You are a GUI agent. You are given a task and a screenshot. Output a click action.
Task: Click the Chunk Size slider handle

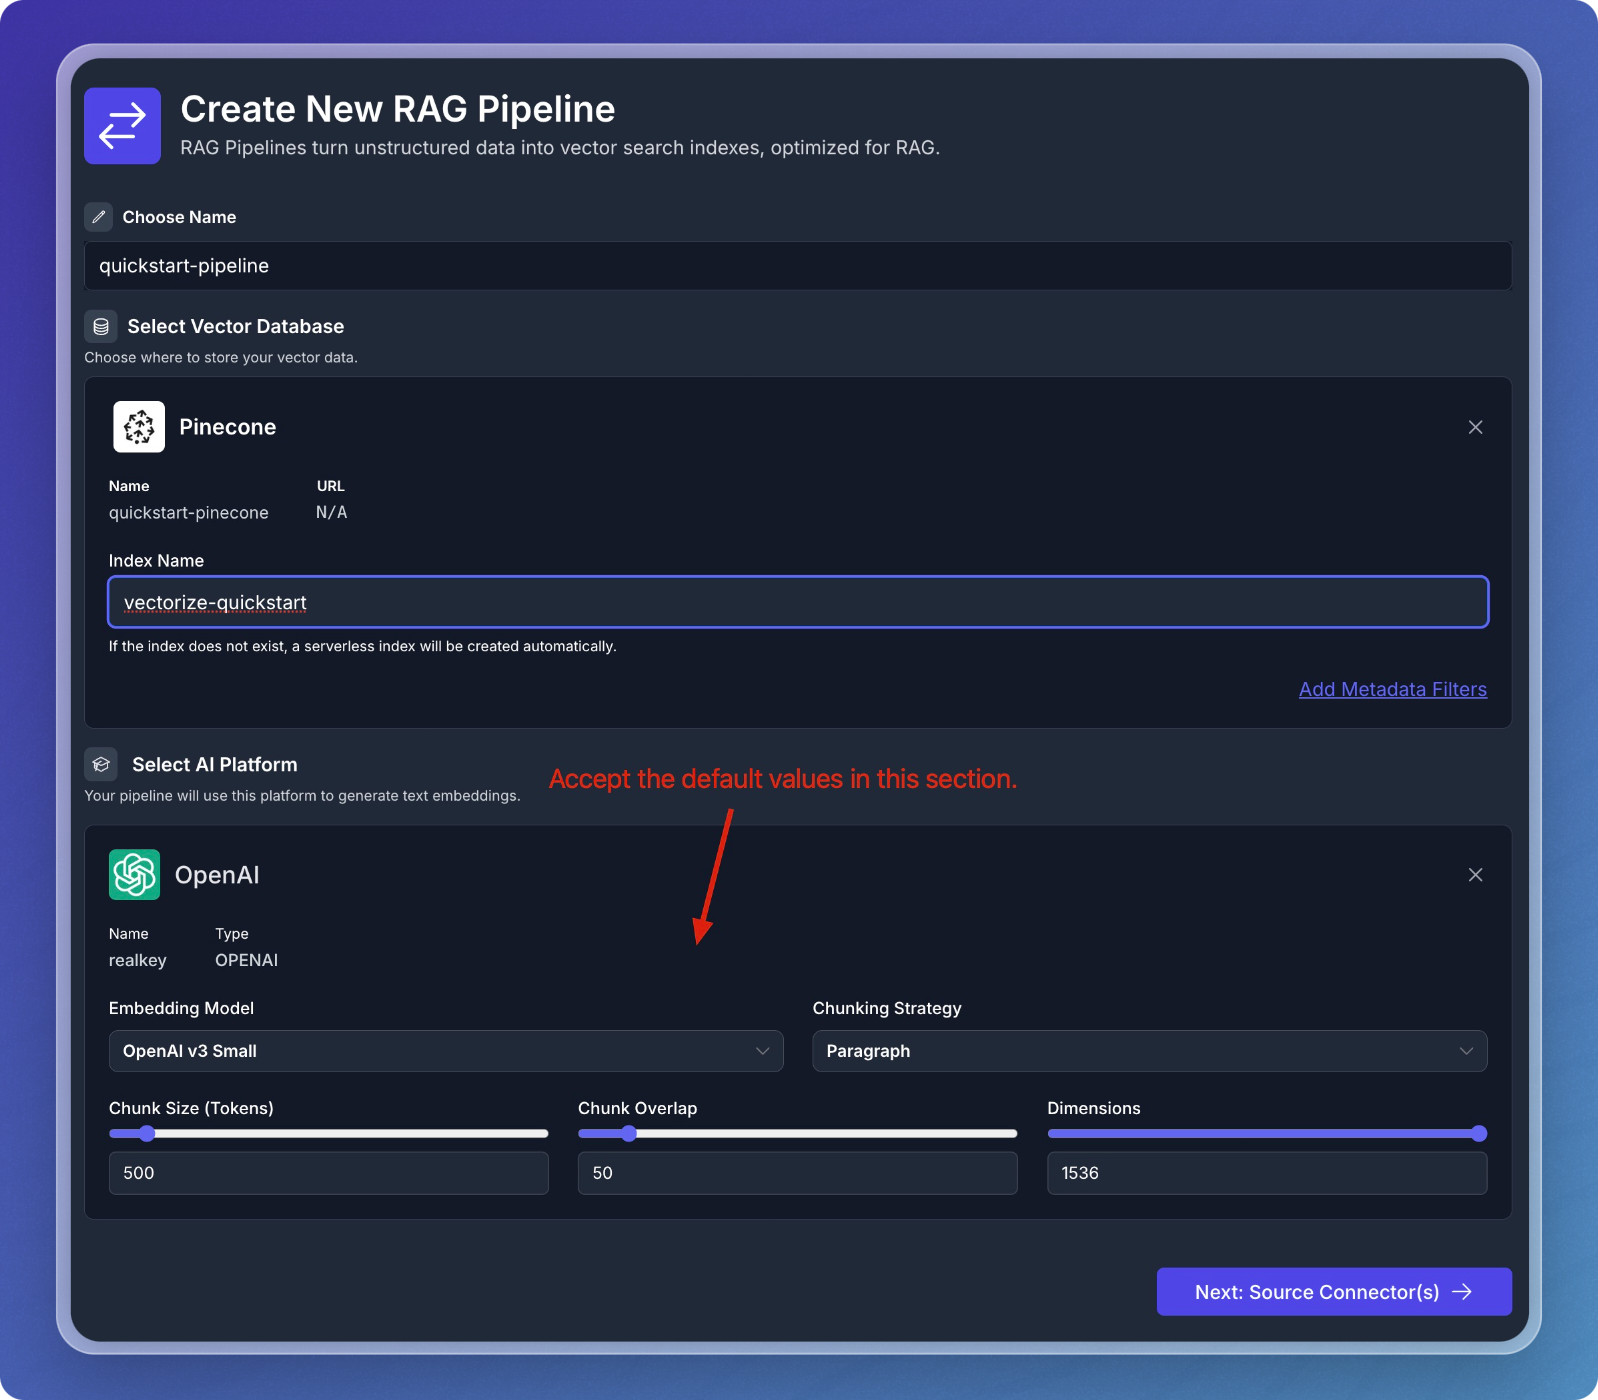147,1133
